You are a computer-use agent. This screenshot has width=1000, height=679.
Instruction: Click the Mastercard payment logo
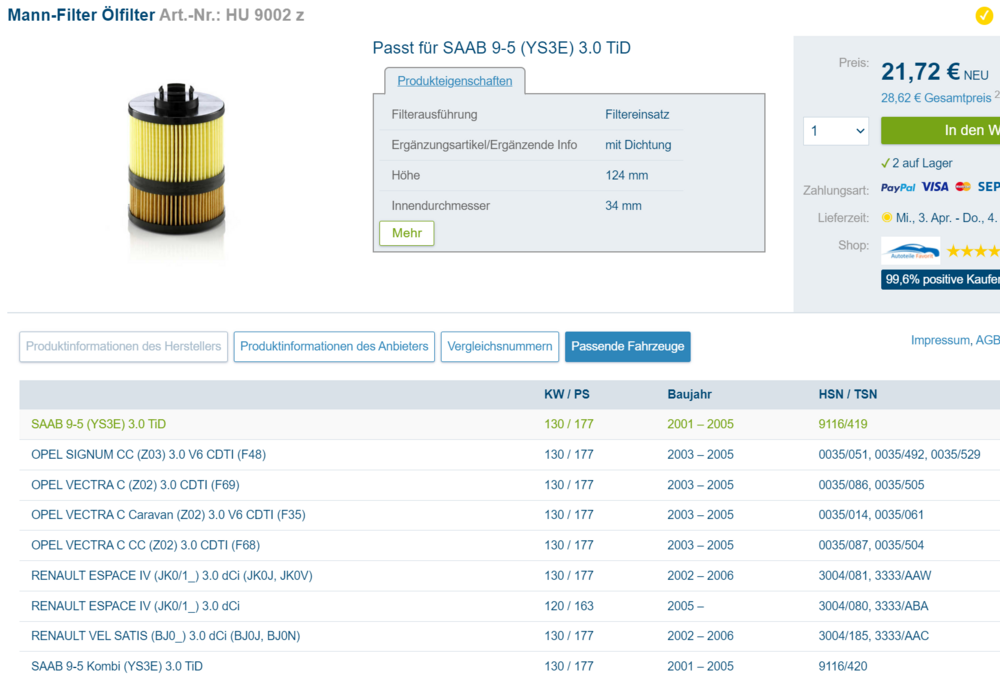click(x=963, y=186)
